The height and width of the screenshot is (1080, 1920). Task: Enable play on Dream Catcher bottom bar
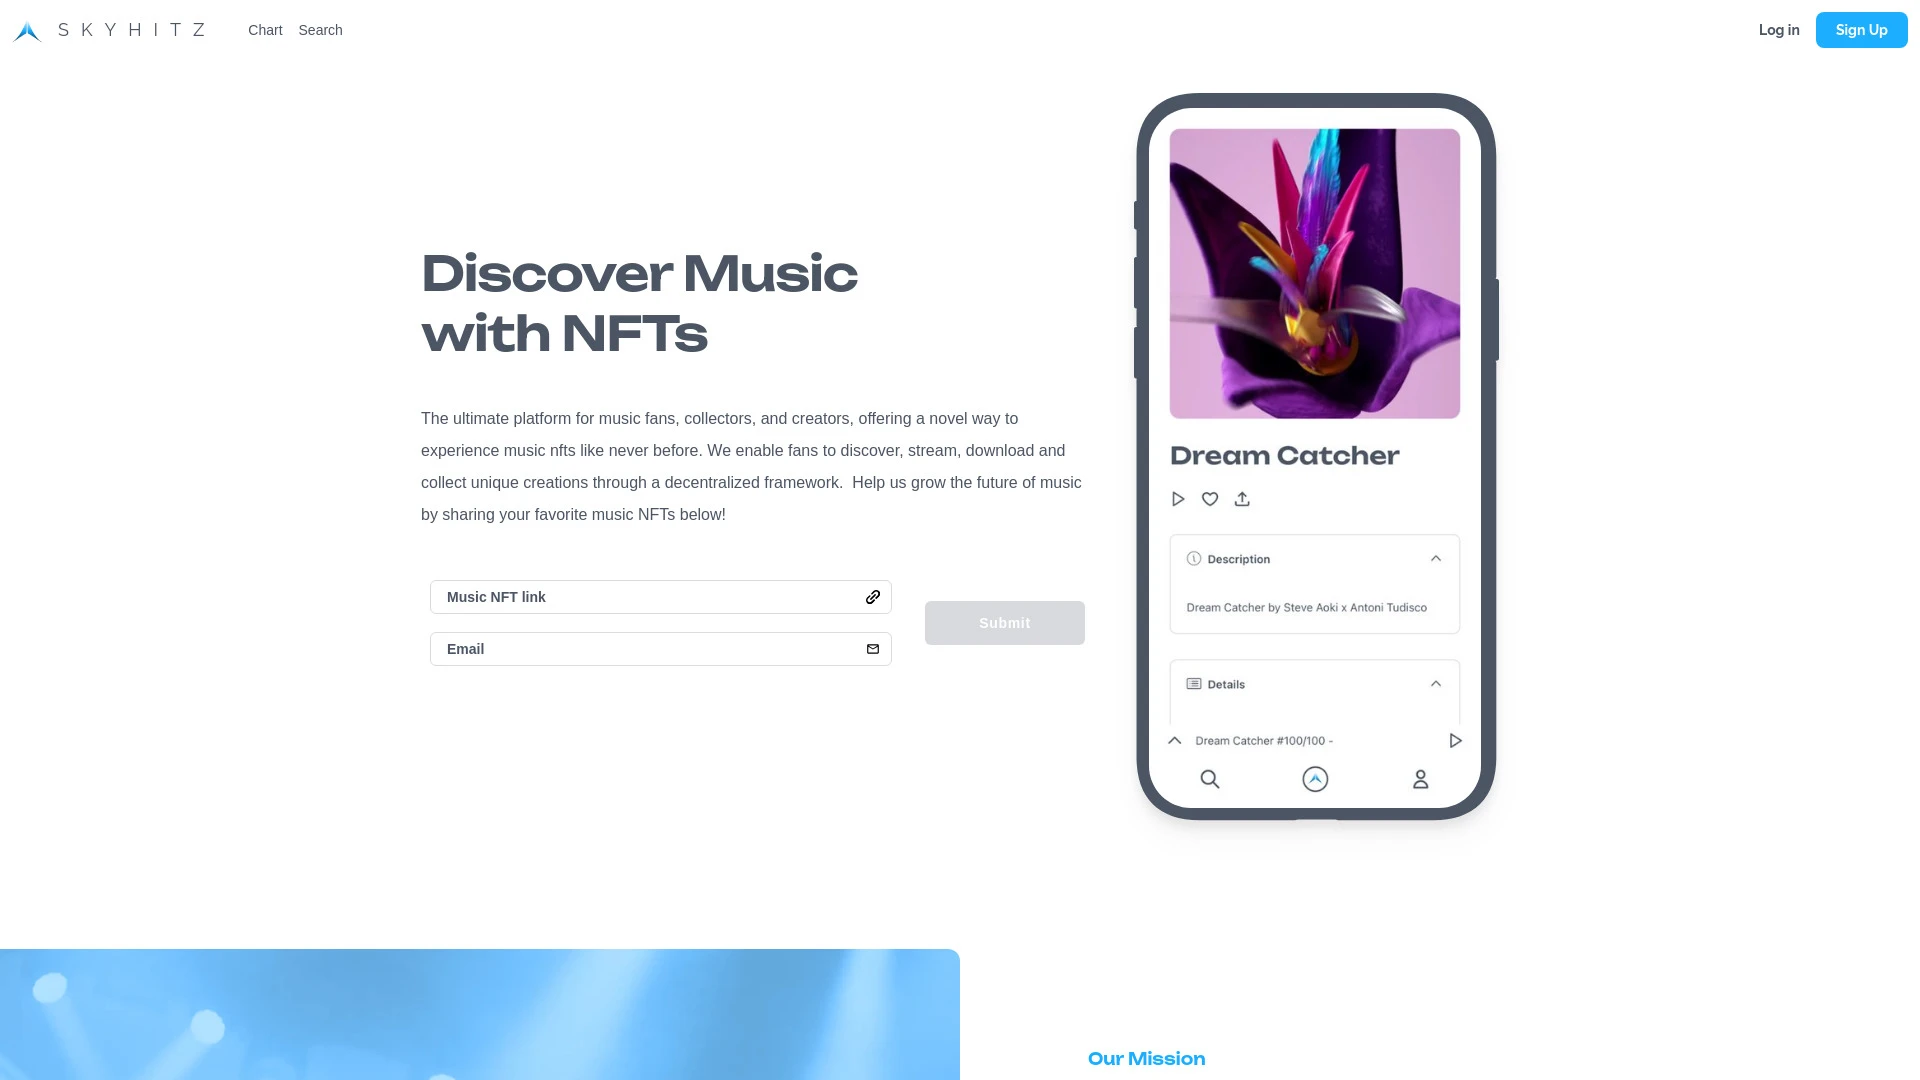coord(1455,740)
